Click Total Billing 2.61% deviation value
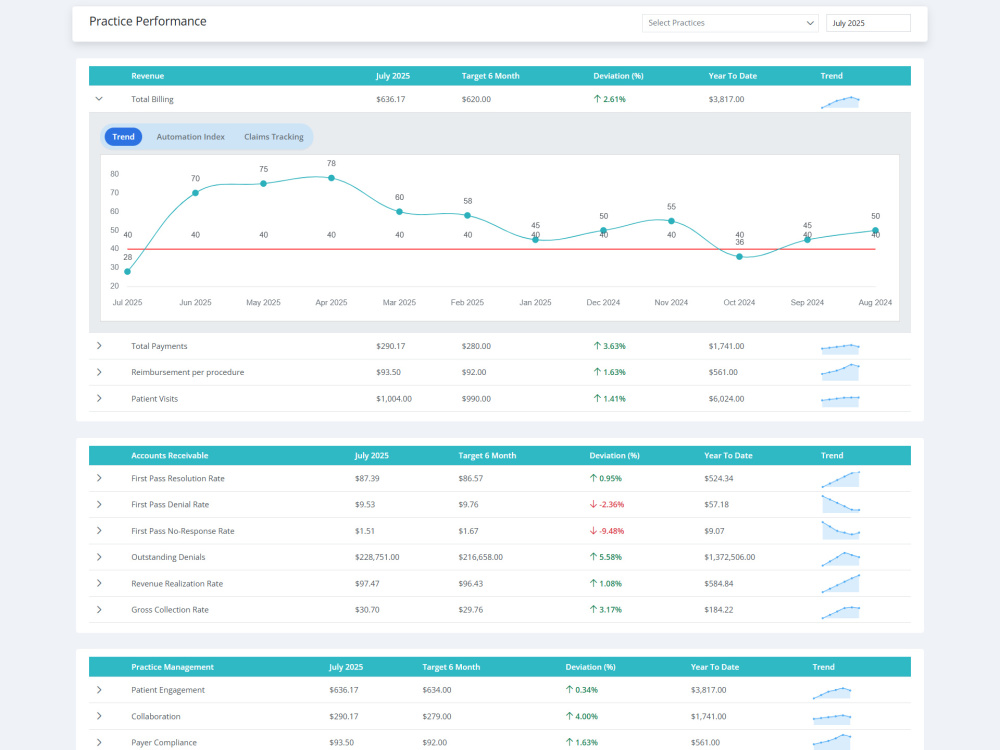Image resolution: width=1000 pixels, height=750 pixels. [x=610, y=99]
